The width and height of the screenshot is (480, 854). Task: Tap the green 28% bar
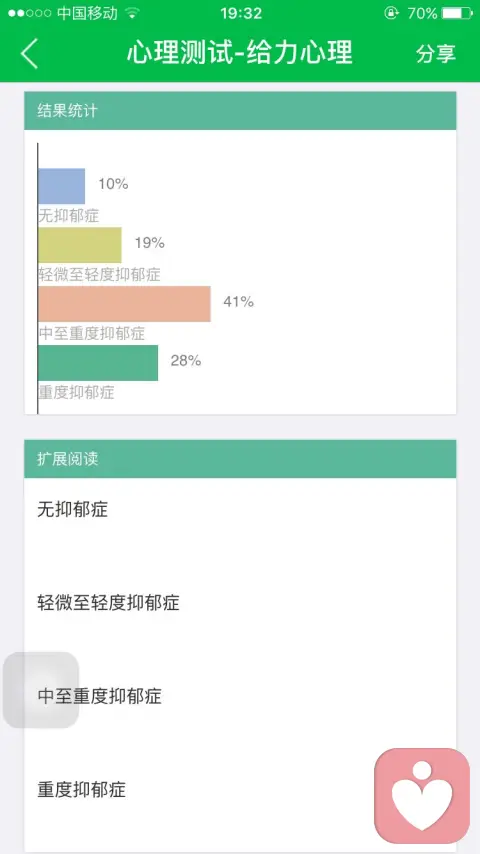point(98,363)
